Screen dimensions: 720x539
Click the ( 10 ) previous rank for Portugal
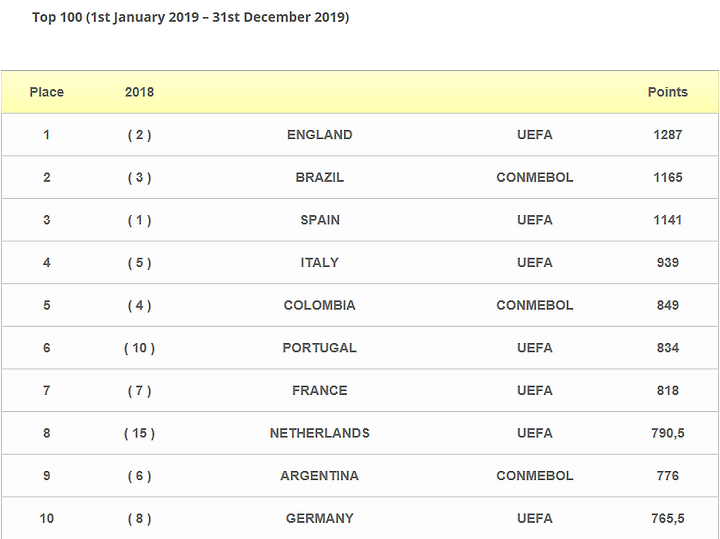click(139, 348)
